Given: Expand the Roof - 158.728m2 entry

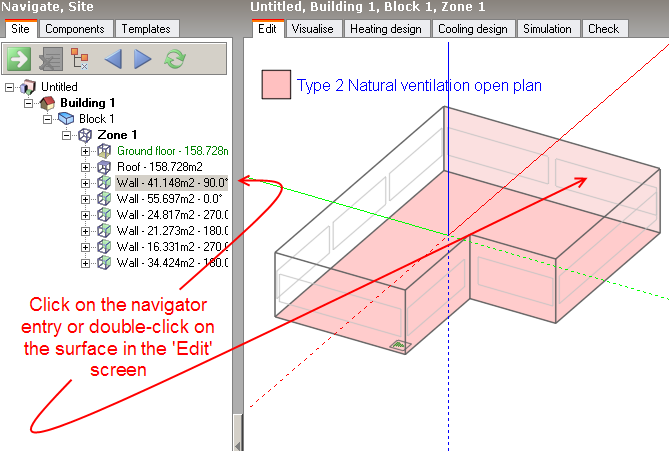Looking at the screenshot, I should [x=86, y=167].
